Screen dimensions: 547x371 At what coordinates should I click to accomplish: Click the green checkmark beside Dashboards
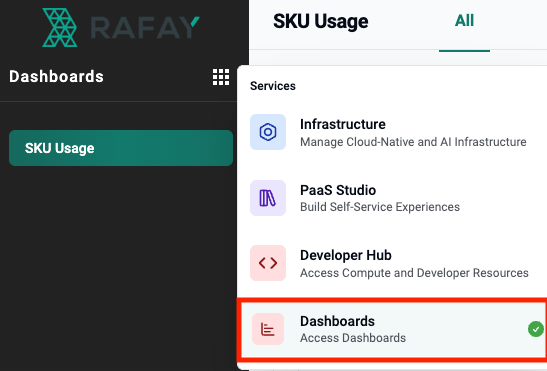pyautogui.click(x=536, y=329)
